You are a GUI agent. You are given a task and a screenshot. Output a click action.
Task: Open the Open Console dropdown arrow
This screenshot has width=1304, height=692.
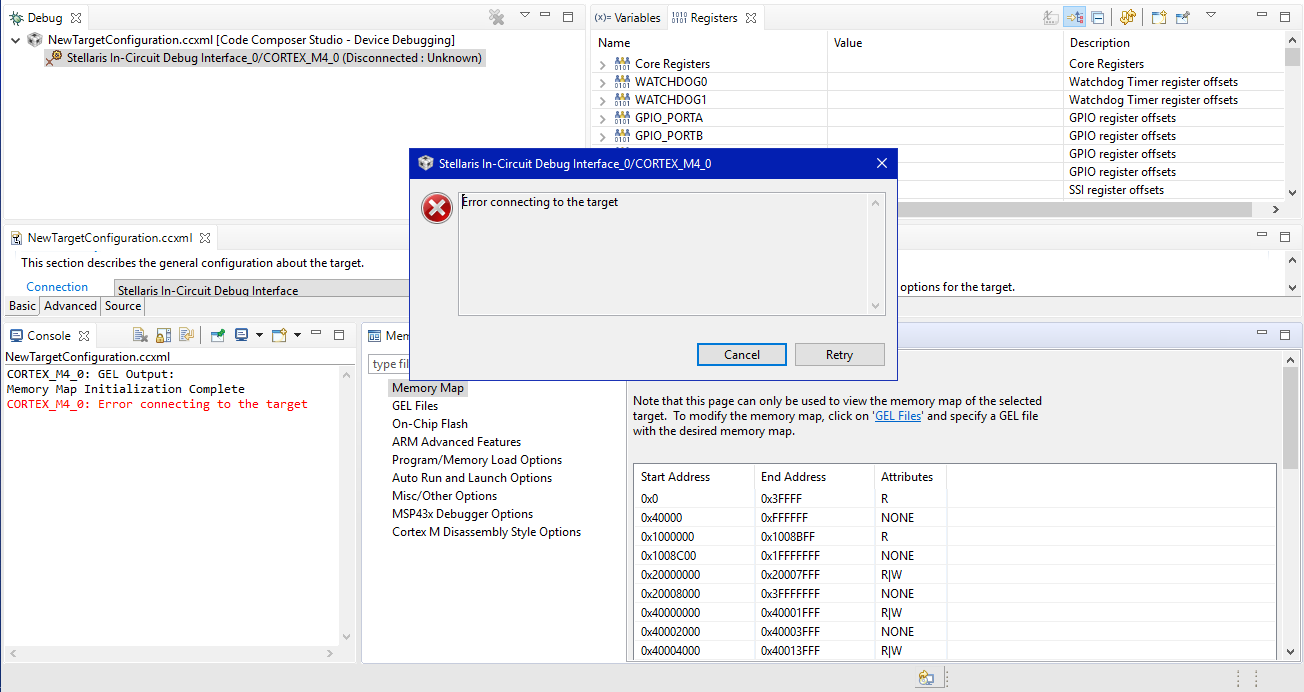click(298, 335)
